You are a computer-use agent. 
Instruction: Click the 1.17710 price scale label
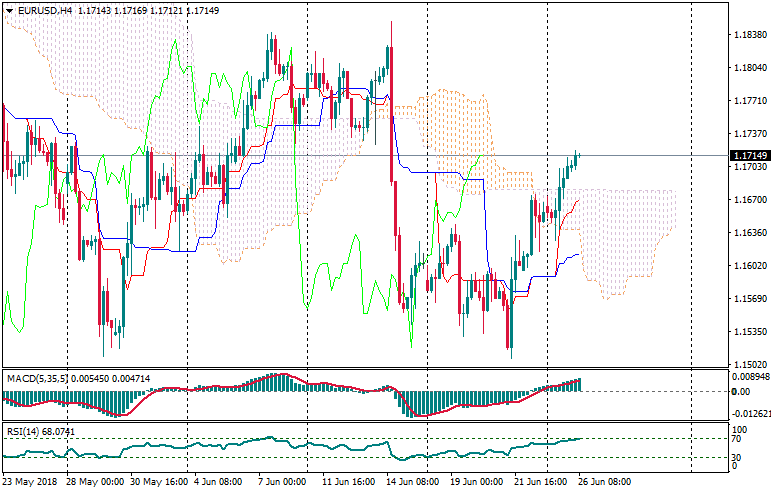pos(746,101)
